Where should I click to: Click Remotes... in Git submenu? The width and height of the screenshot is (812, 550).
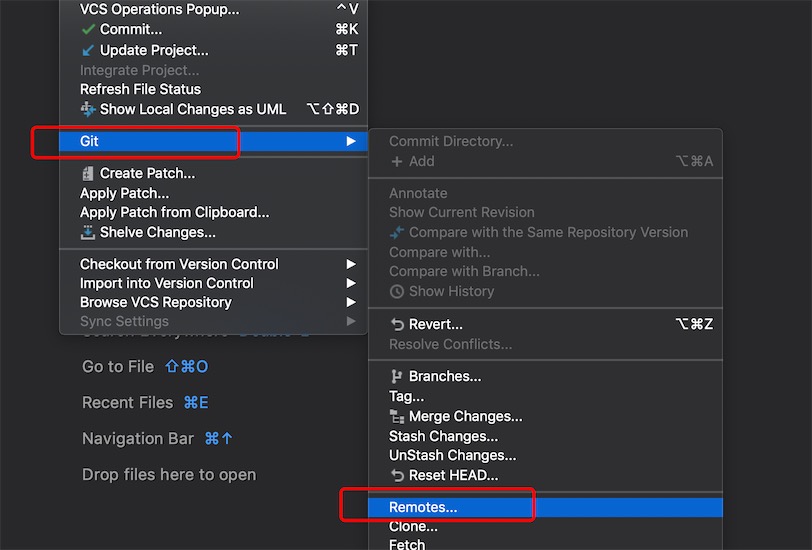coord(545,507)
